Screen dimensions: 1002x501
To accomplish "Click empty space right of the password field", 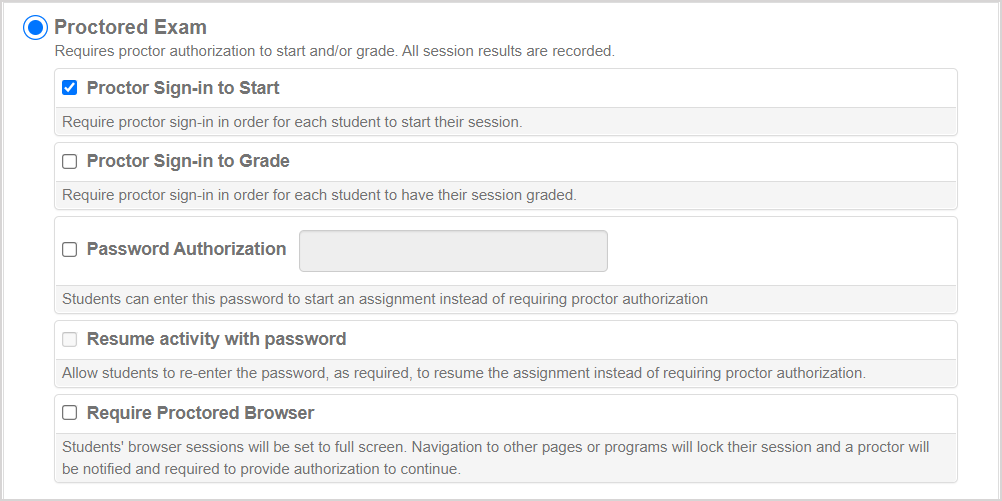I will 780,251.
